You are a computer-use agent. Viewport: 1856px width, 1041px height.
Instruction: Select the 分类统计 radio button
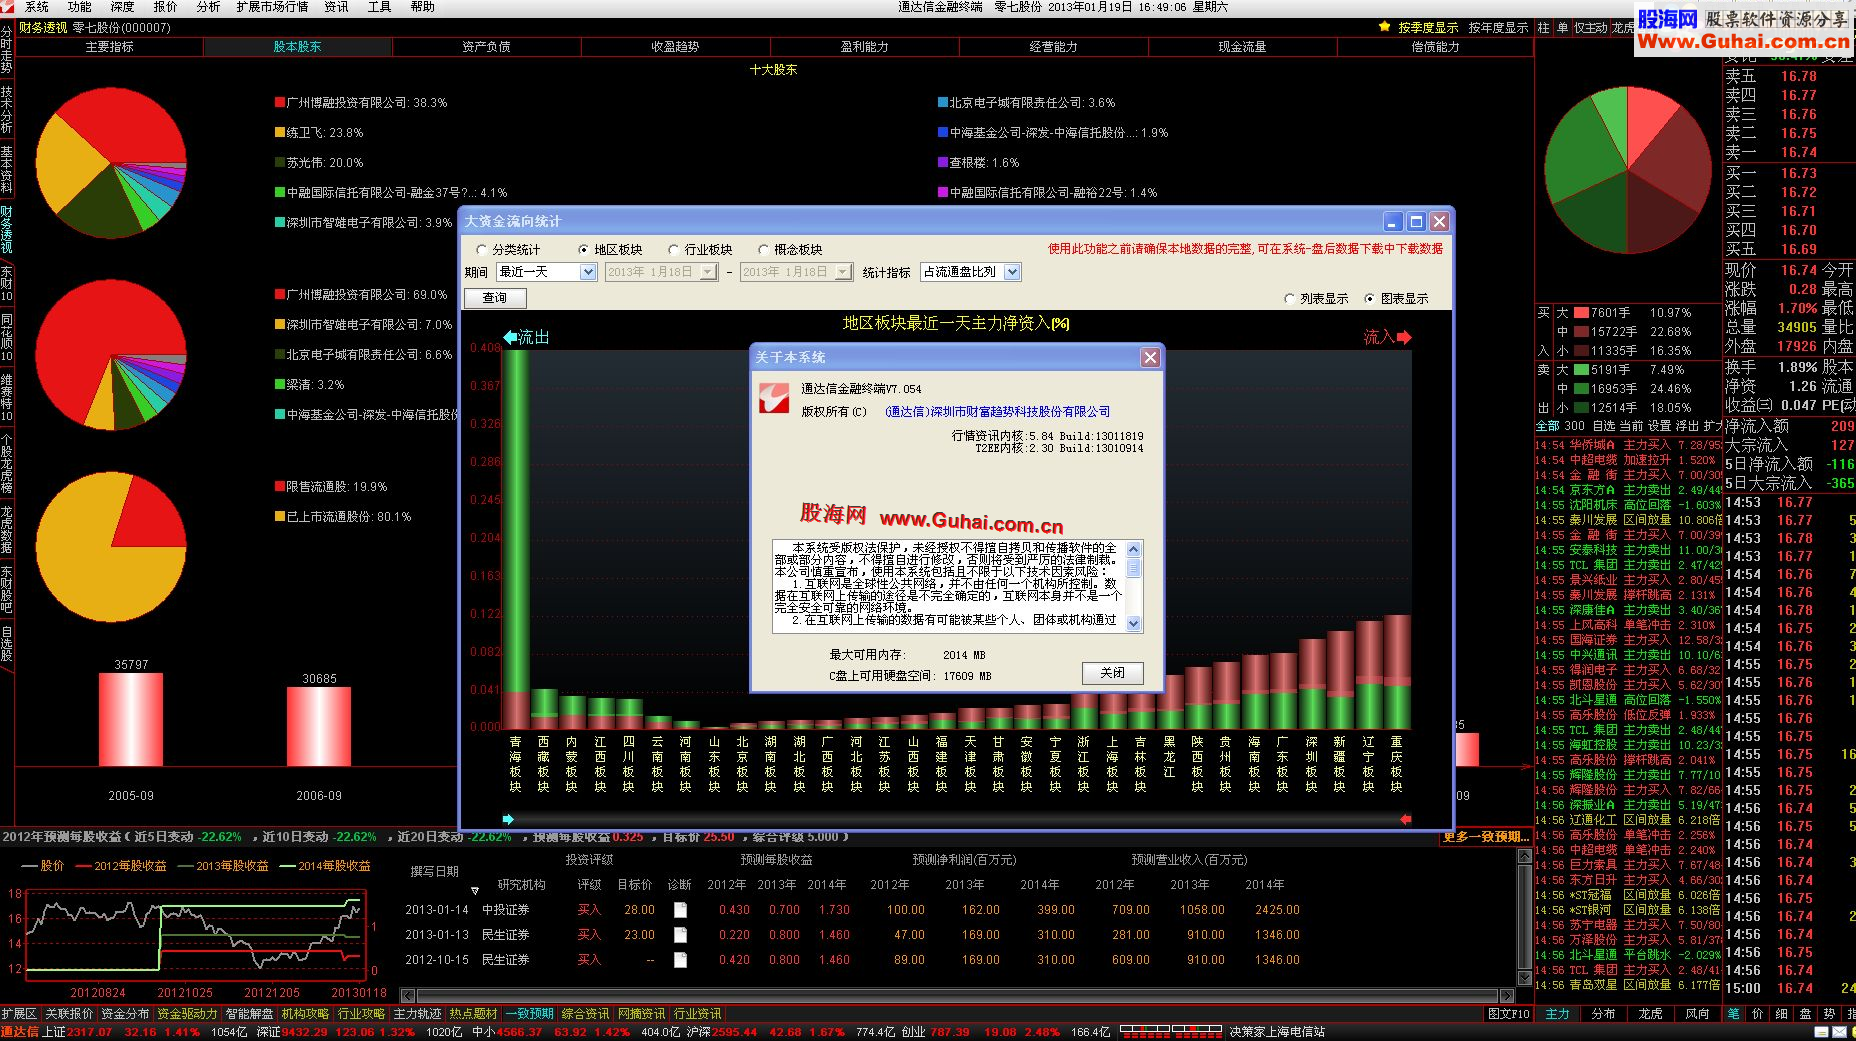[x=482, y=250]
